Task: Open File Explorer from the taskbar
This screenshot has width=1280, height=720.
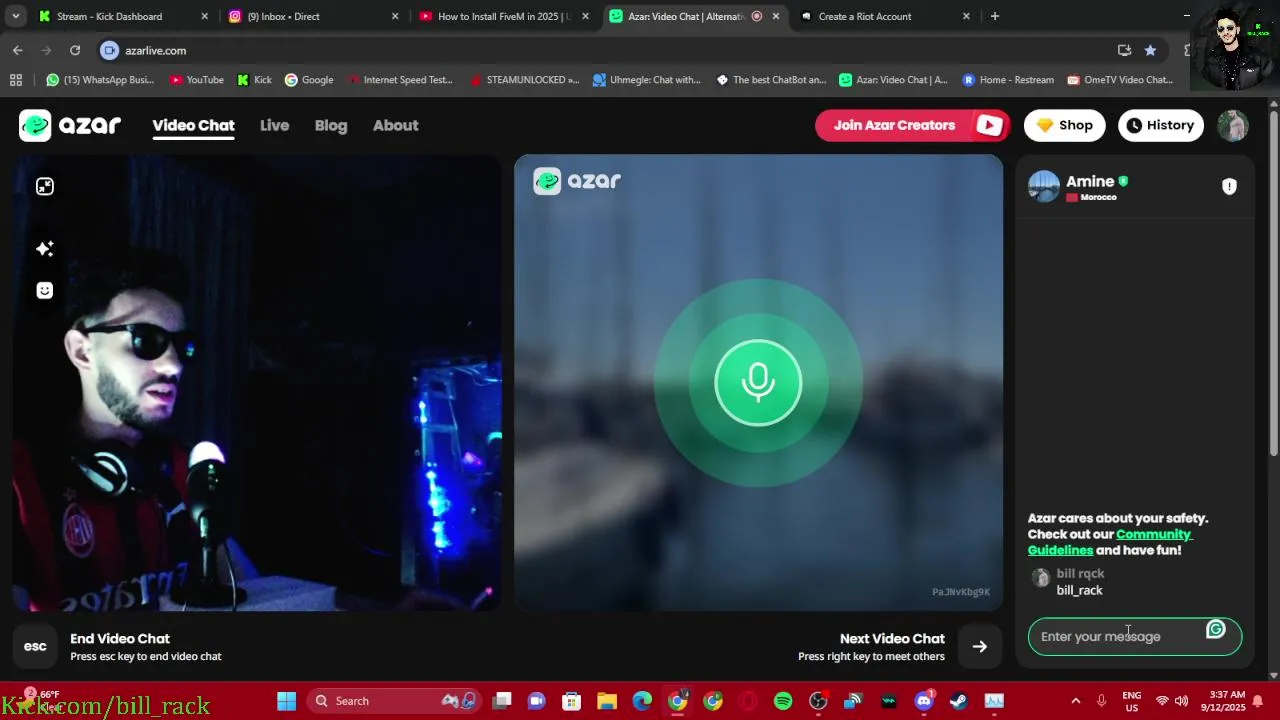Action: 607,701
